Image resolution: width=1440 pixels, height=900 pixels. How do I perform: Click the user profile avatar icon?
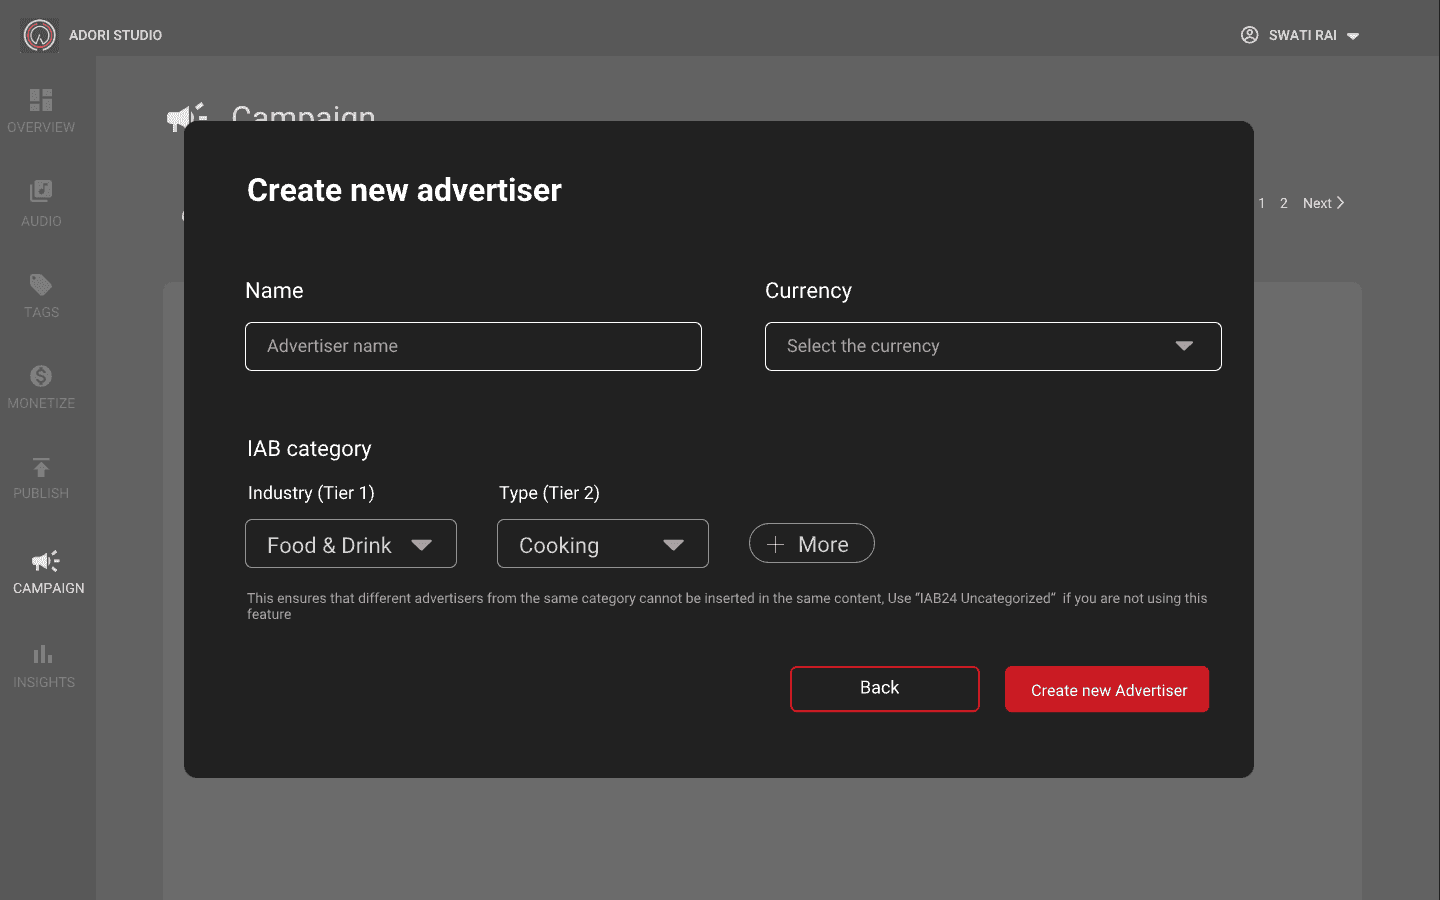[x=1249, y=35]
